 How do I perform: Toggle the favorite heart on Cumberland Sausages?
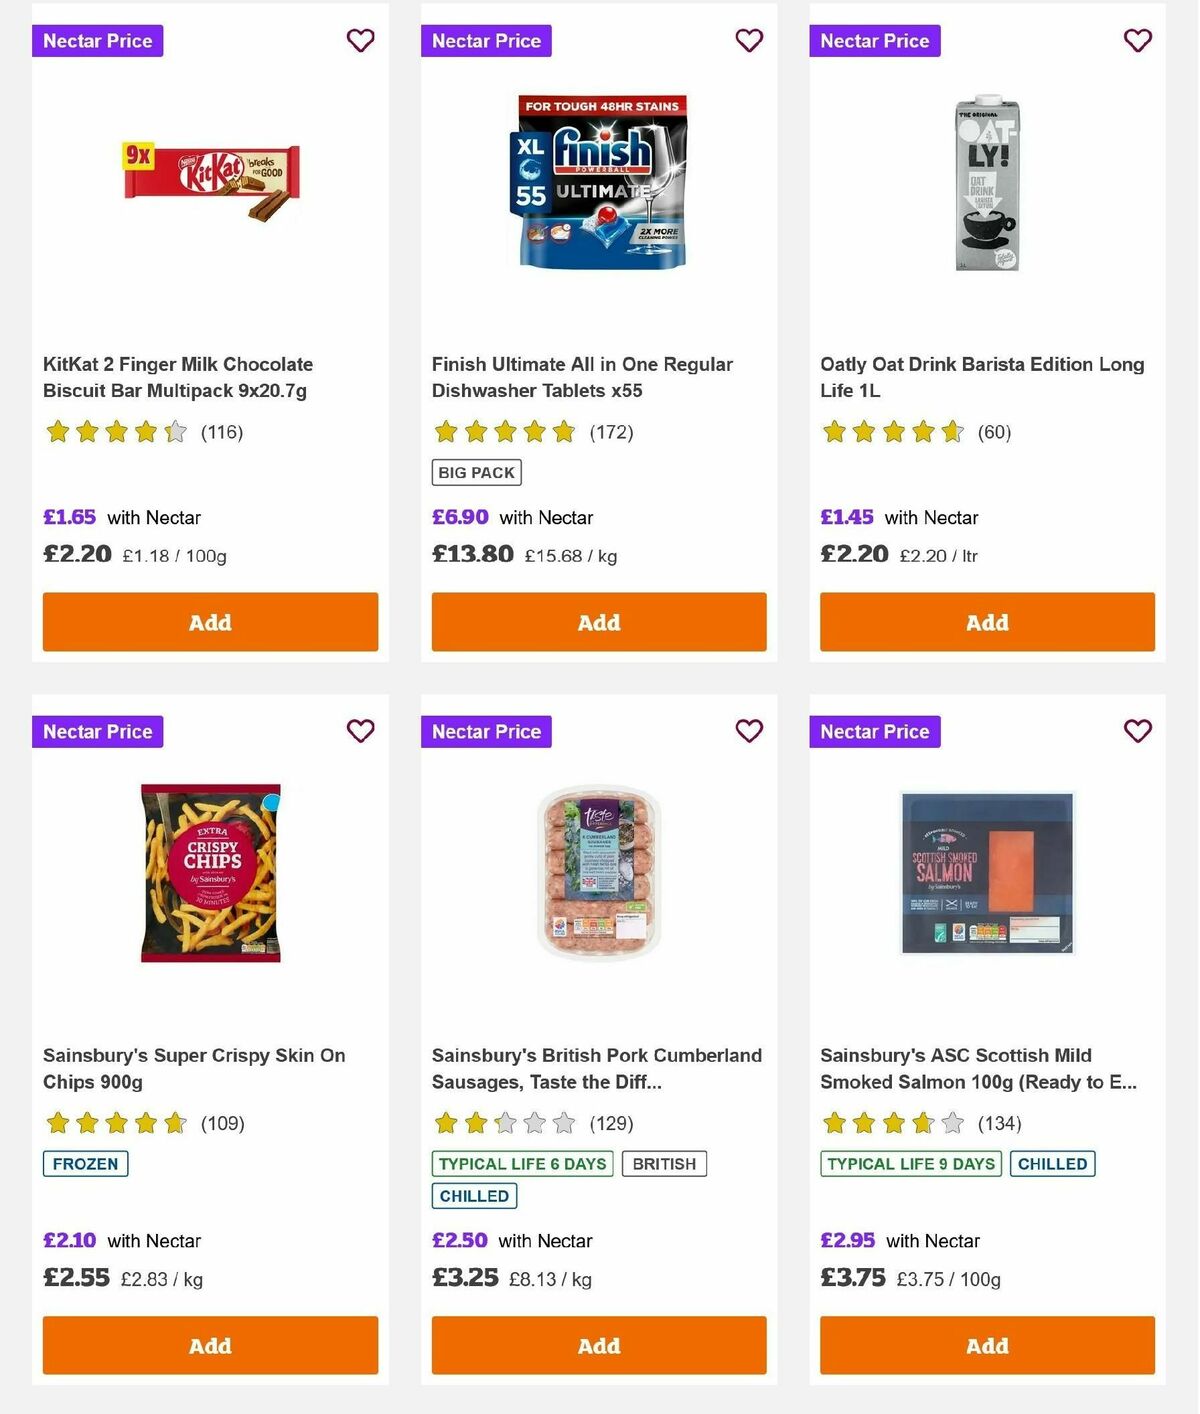tap(748, 731)
